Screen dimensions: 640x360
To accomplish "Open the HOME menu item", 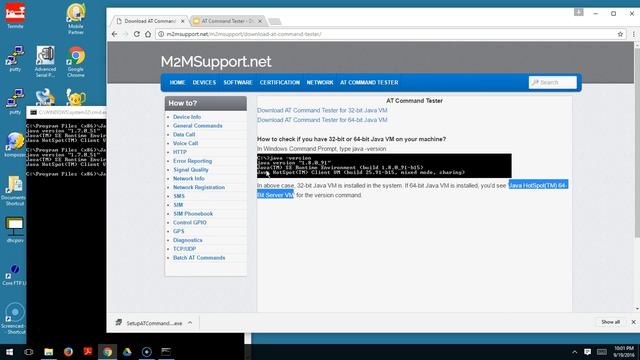I will pos(177,82).
